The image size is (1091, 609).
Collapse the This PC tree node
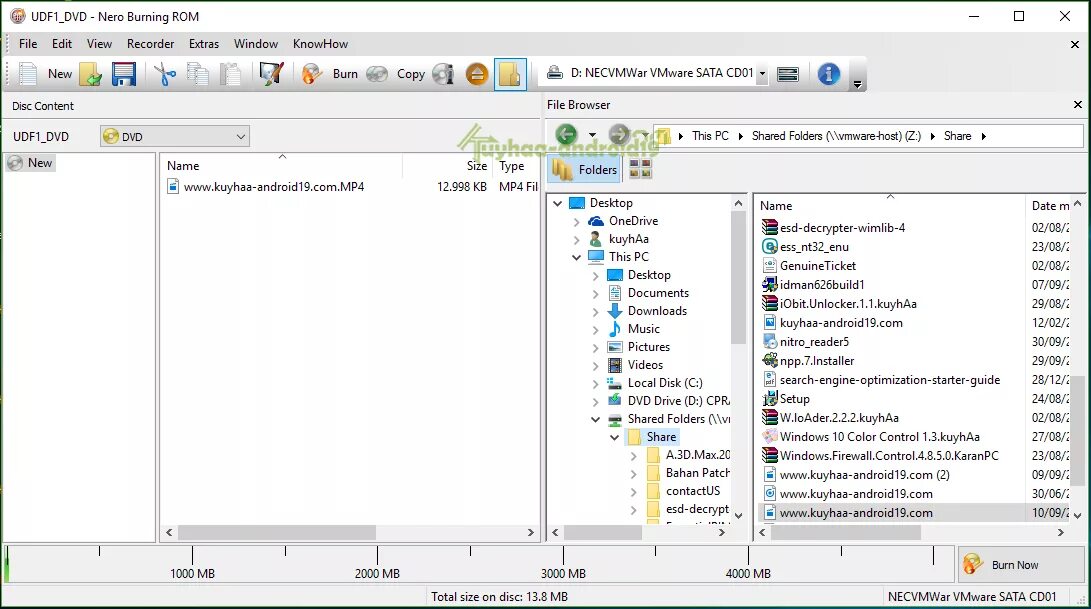click(576, 258)
